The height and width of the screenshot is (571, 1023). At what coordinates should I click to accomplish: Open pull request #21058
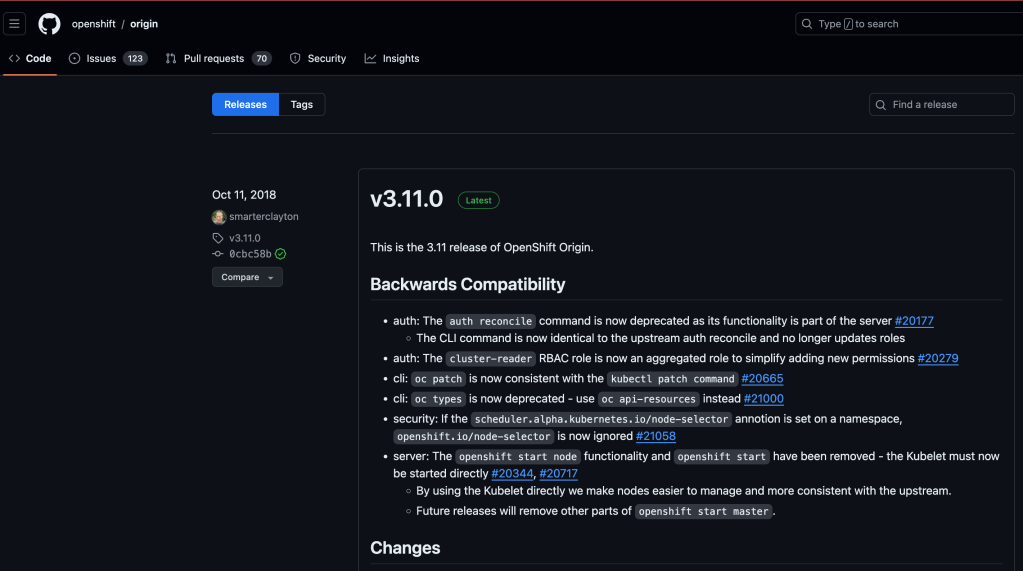coord(656,436)
